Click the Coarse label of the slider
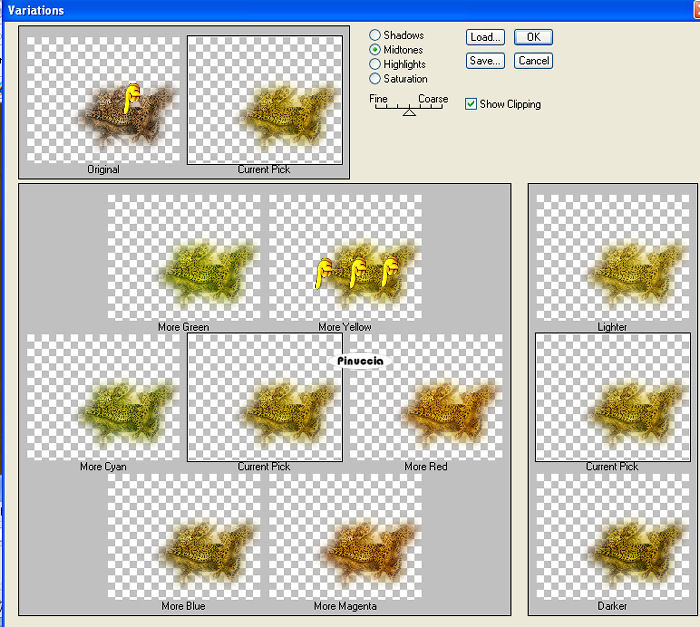This screenshot has height=627, width=700. pyautogui.click(x=433, y=99)
